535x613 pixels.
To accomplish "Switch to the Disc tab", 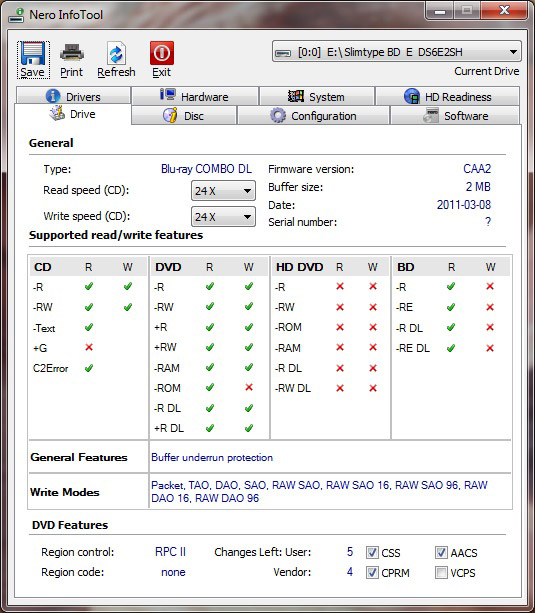I will pyautogui.click(x=184, y=116).
